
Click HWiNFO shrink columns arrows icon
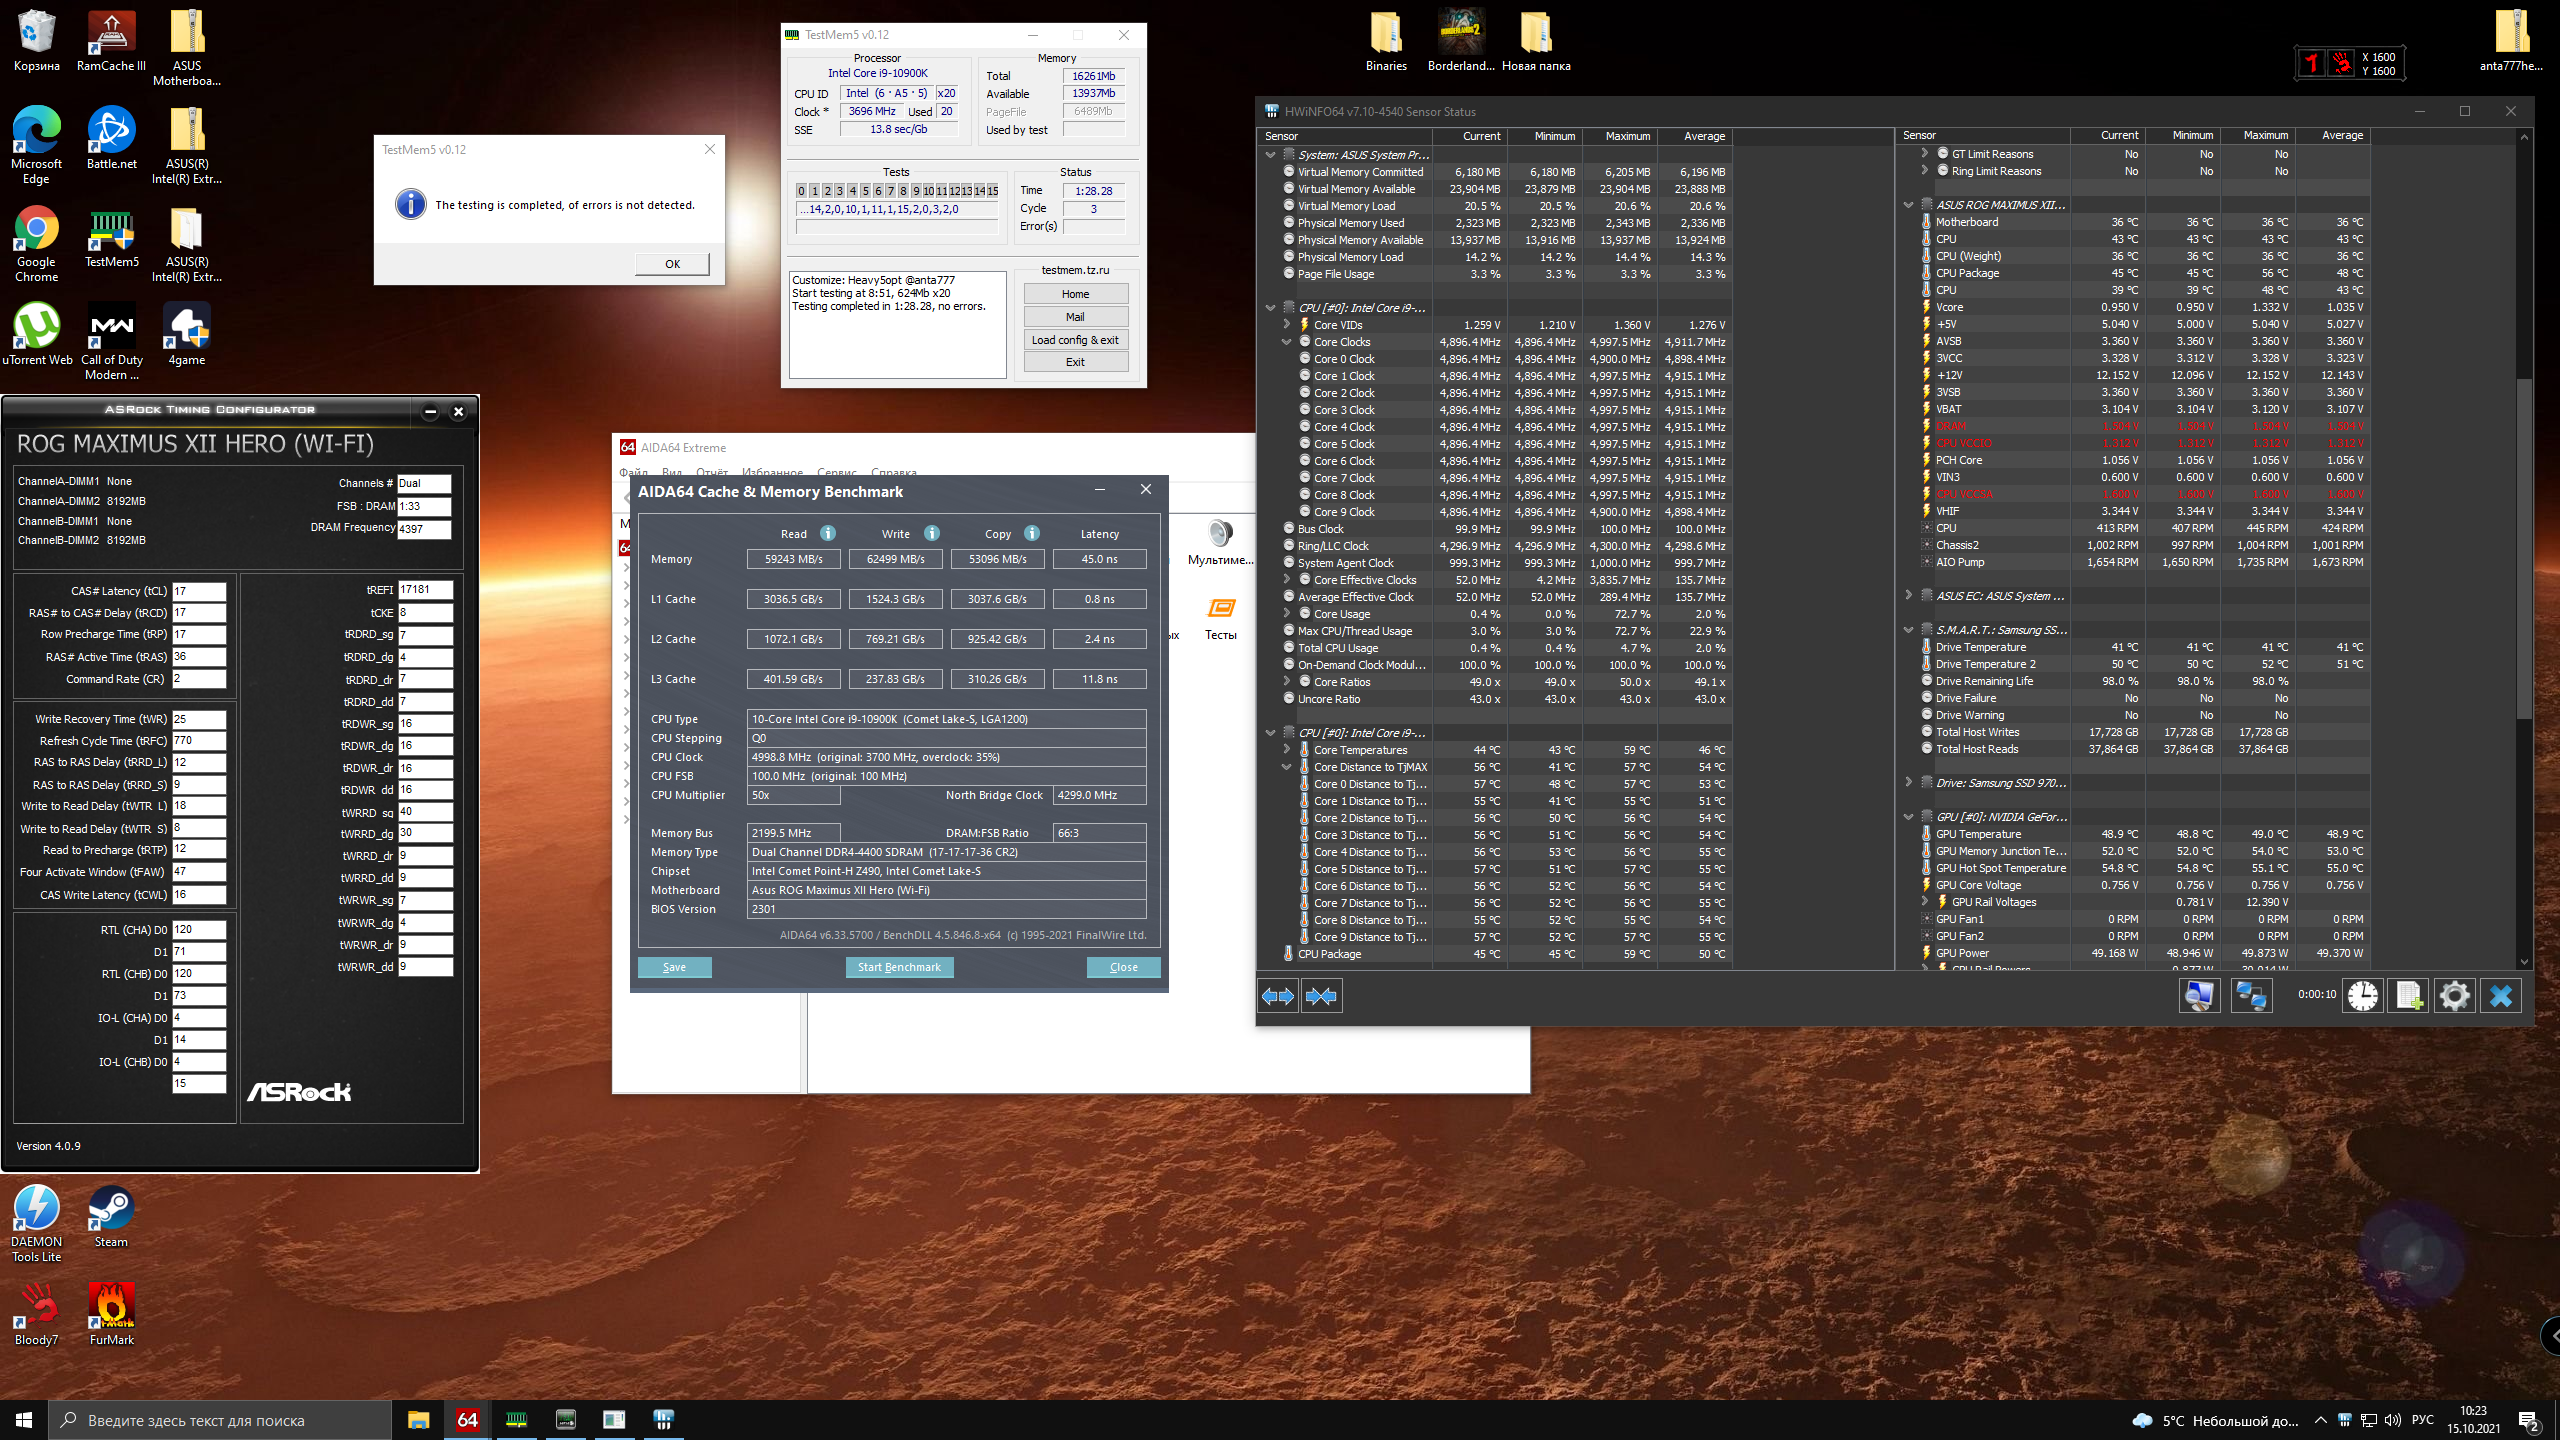1321,996
